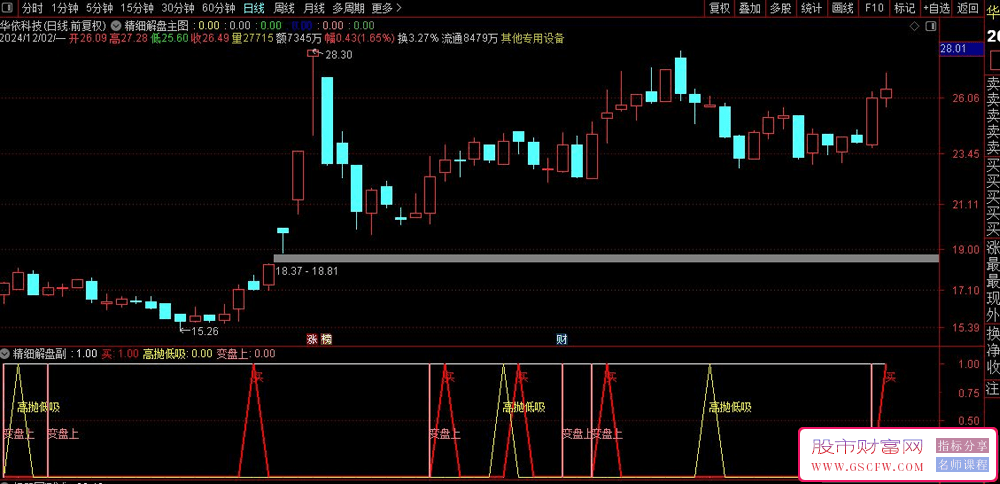Click the 1.00 sub-chart axis label
This screenshot has height=484, width=1000.
click(x=969, y=365)
